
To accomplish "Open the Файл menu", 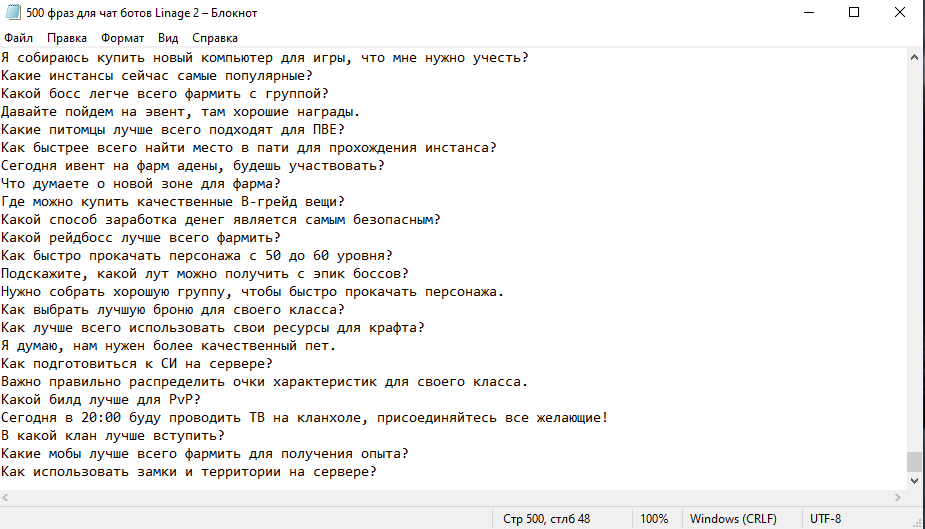I will (x=18, y=38).
